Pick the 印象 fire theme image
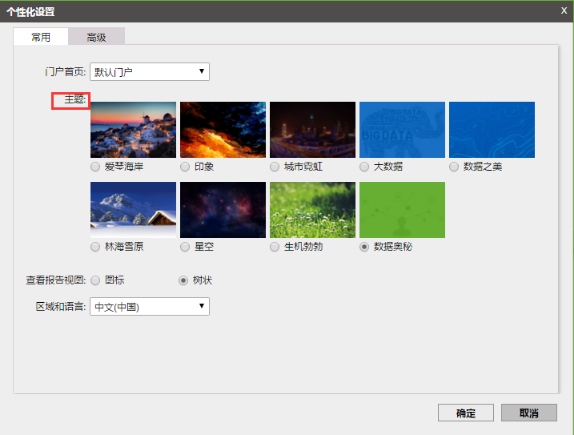Viewport: 574px width, 435px height. 223,130
